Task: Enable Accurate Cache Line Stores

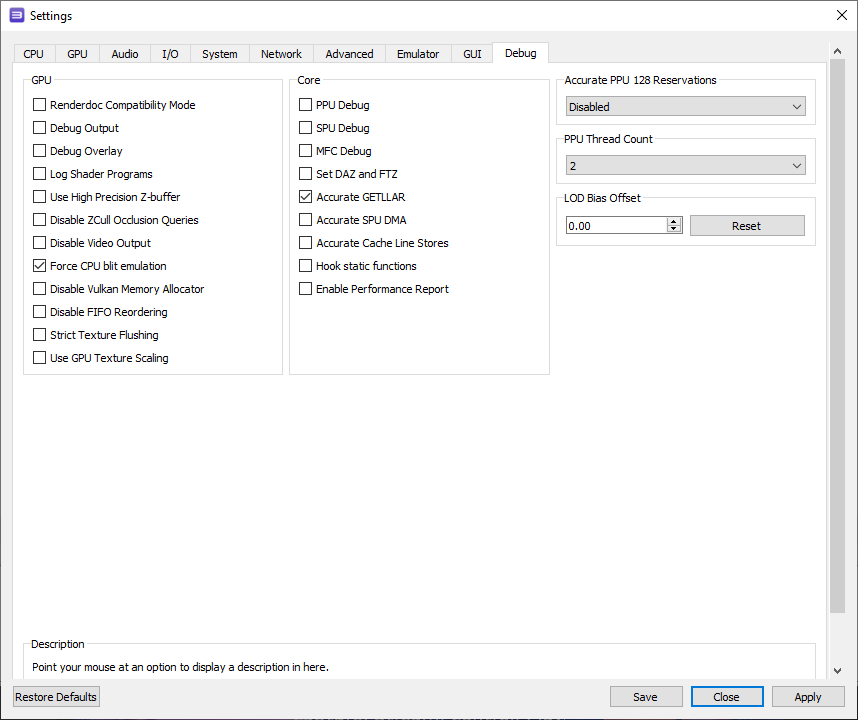Action: pyautogui.click(x=305, y=242)
